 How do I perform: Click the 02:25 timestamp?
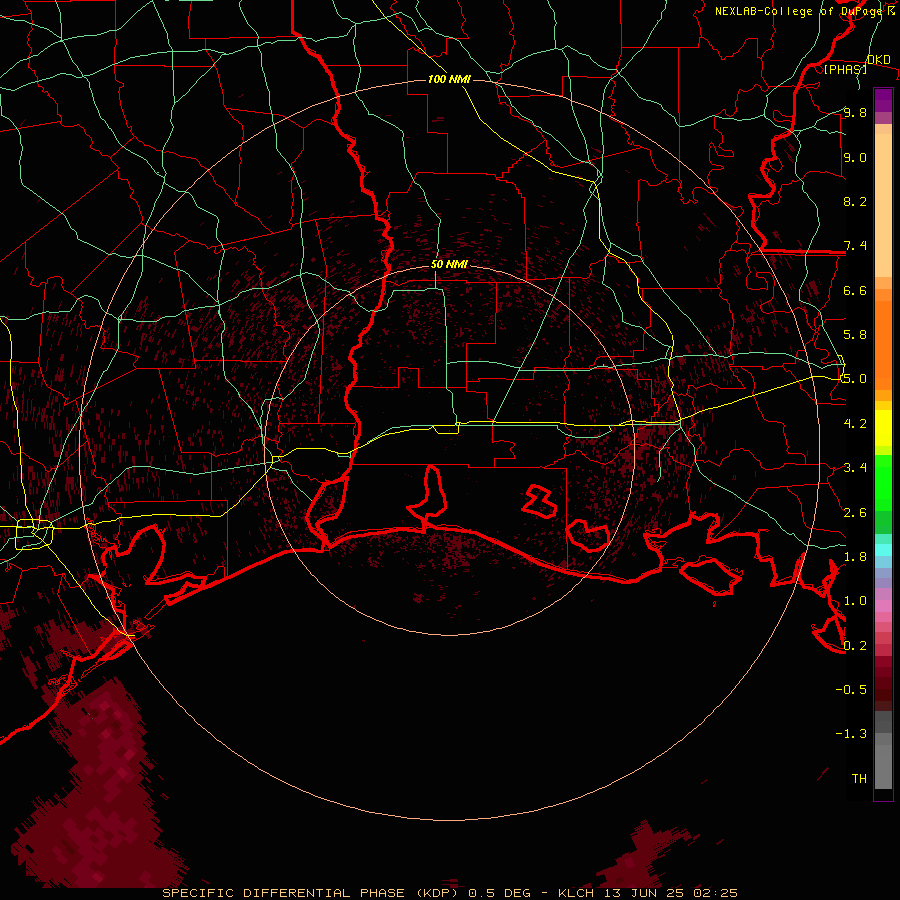point(715,893)
